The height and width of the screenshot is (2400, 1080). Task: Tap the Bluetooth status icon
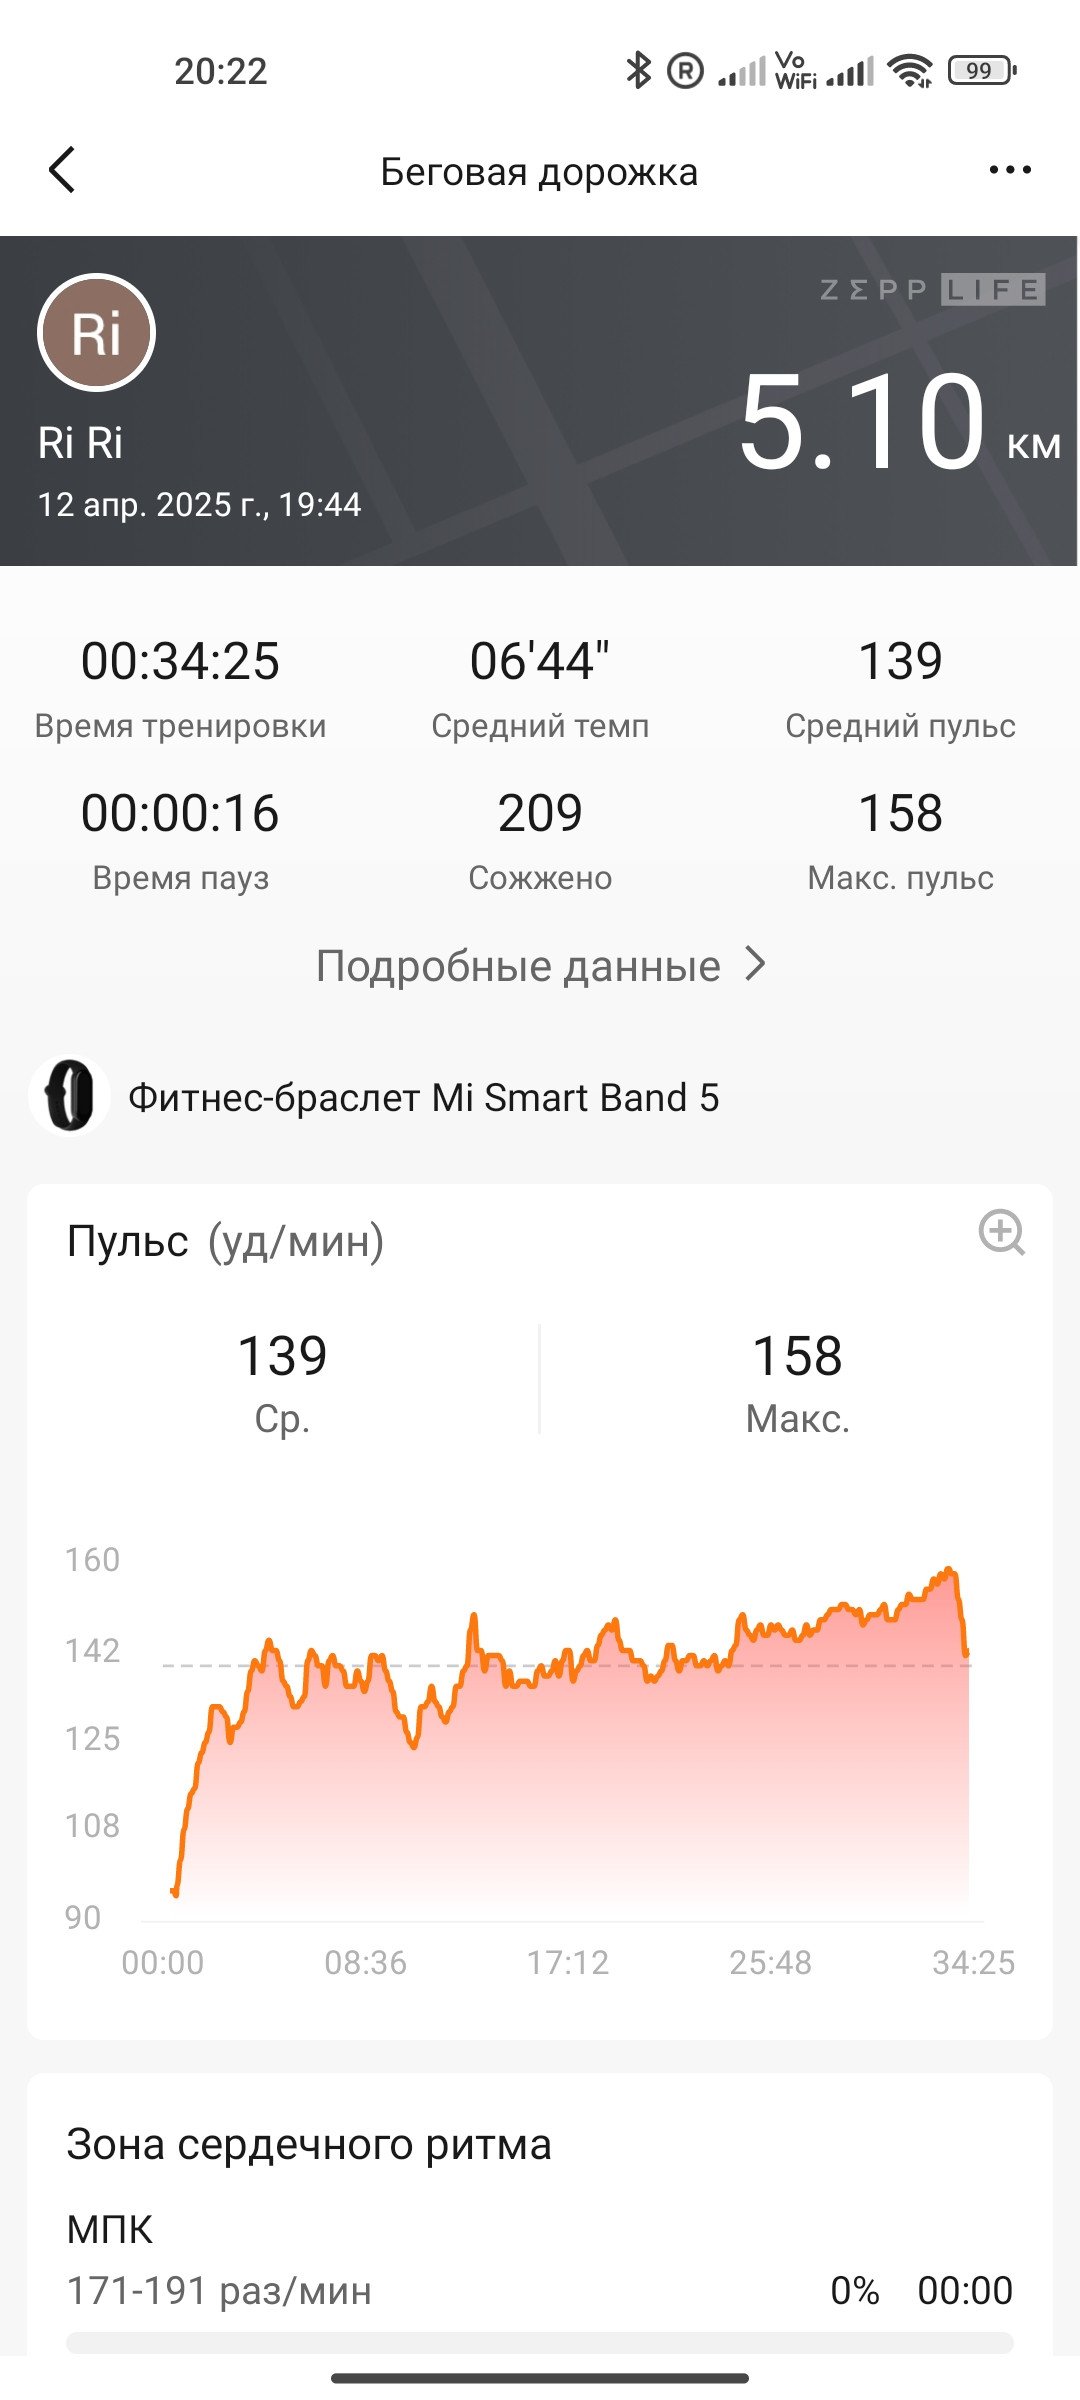click(638, 71)
